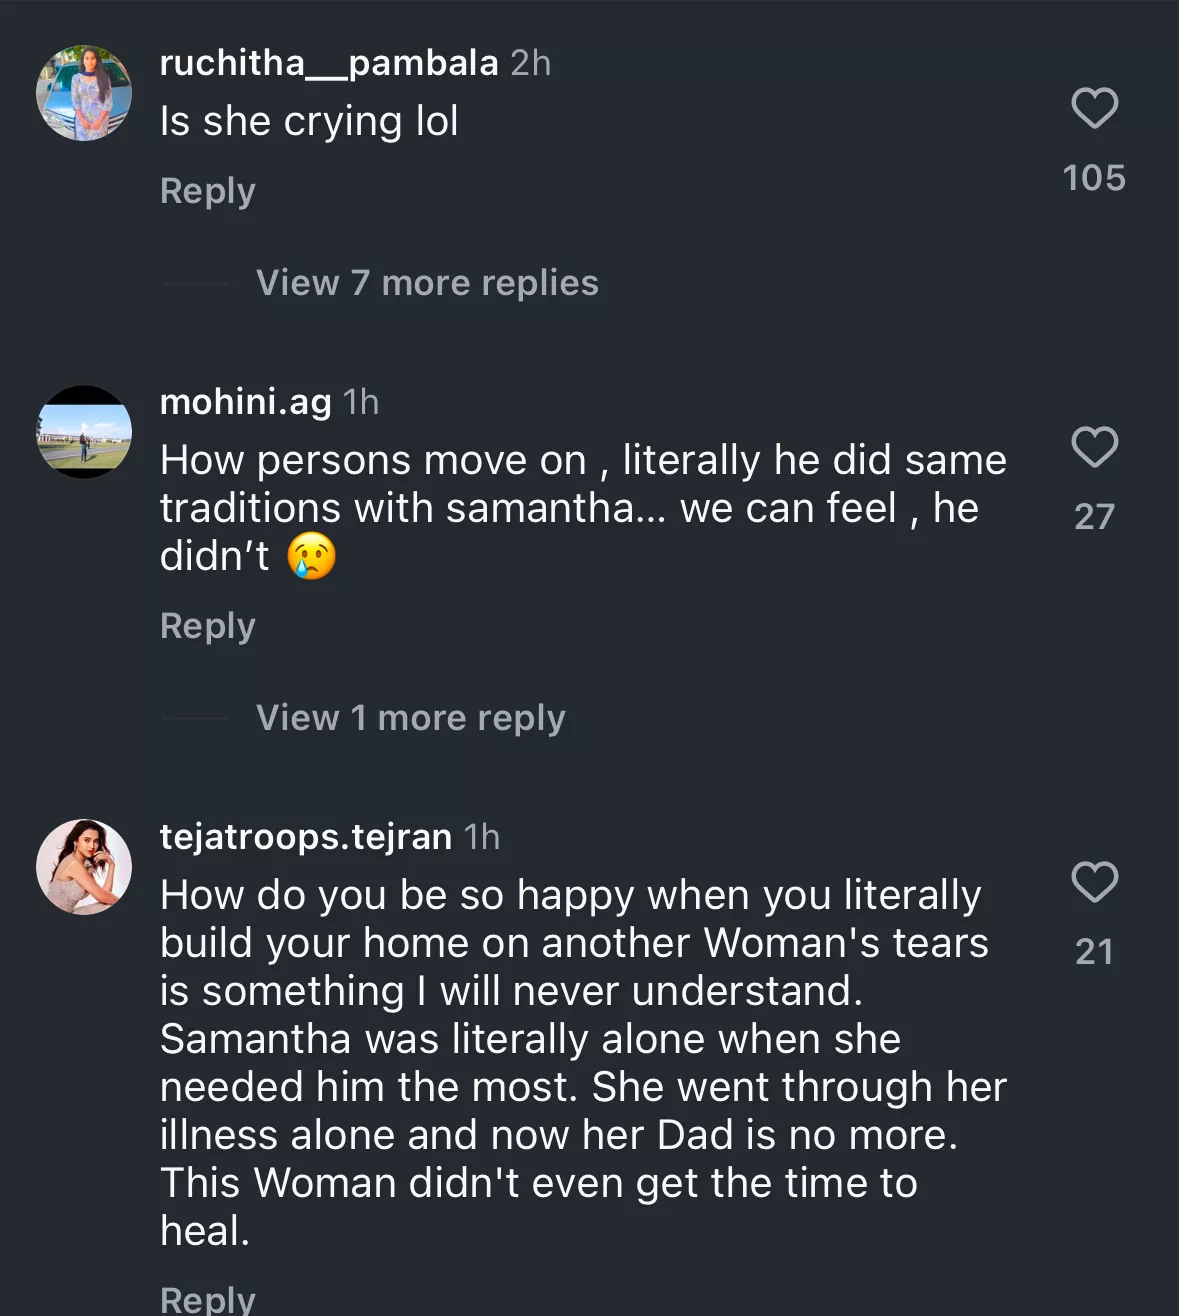This screenshot has height=1316, width=1179.
Task: Open the tejatroops.tejran username link
Action: coord(306,837)
